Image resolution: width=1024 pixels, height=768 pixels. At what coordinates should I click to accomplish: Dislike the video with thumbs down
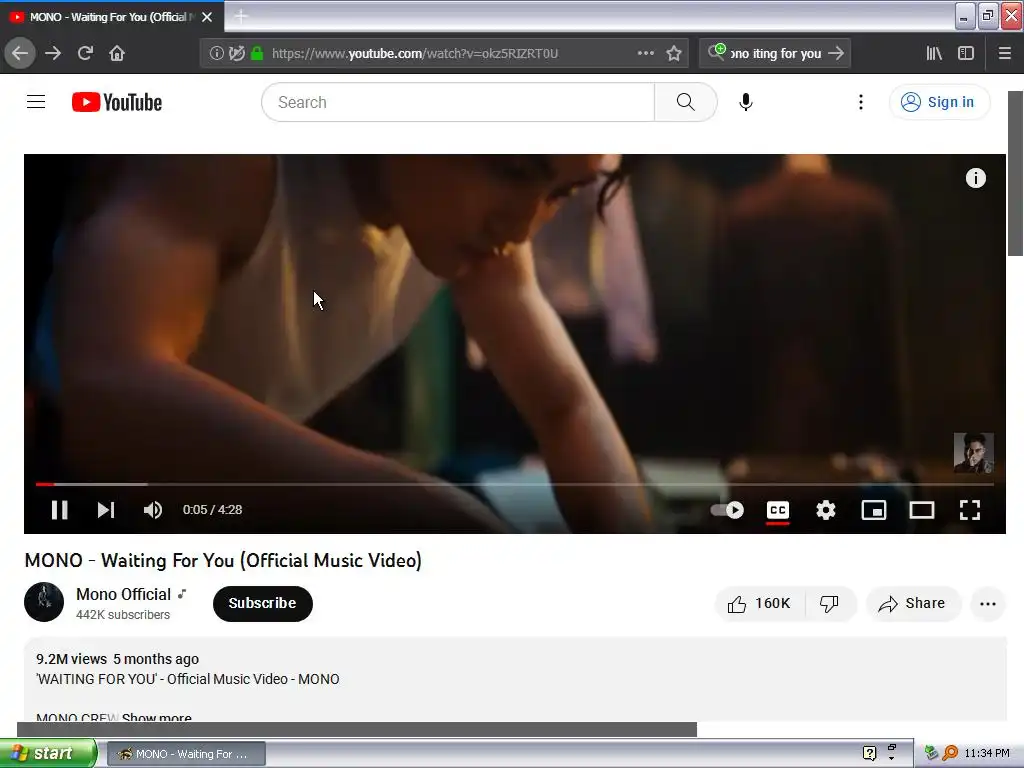[x=829, y=603]
